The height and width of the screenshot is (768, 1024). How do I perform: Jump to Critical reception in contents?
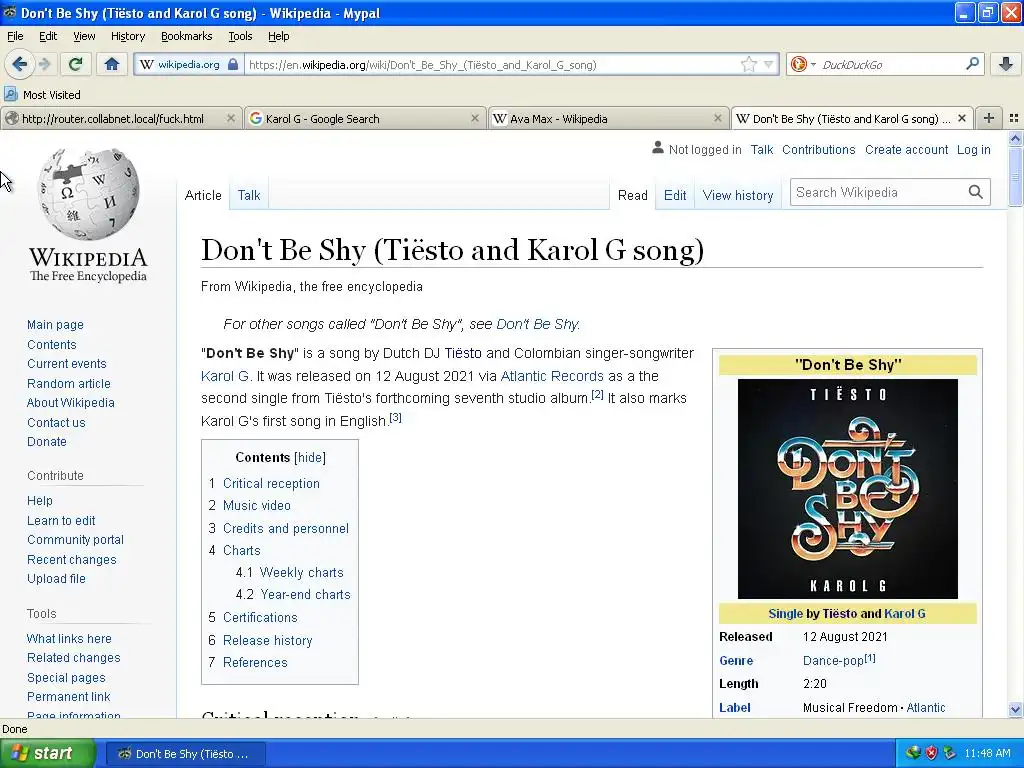tap(271, 484)
